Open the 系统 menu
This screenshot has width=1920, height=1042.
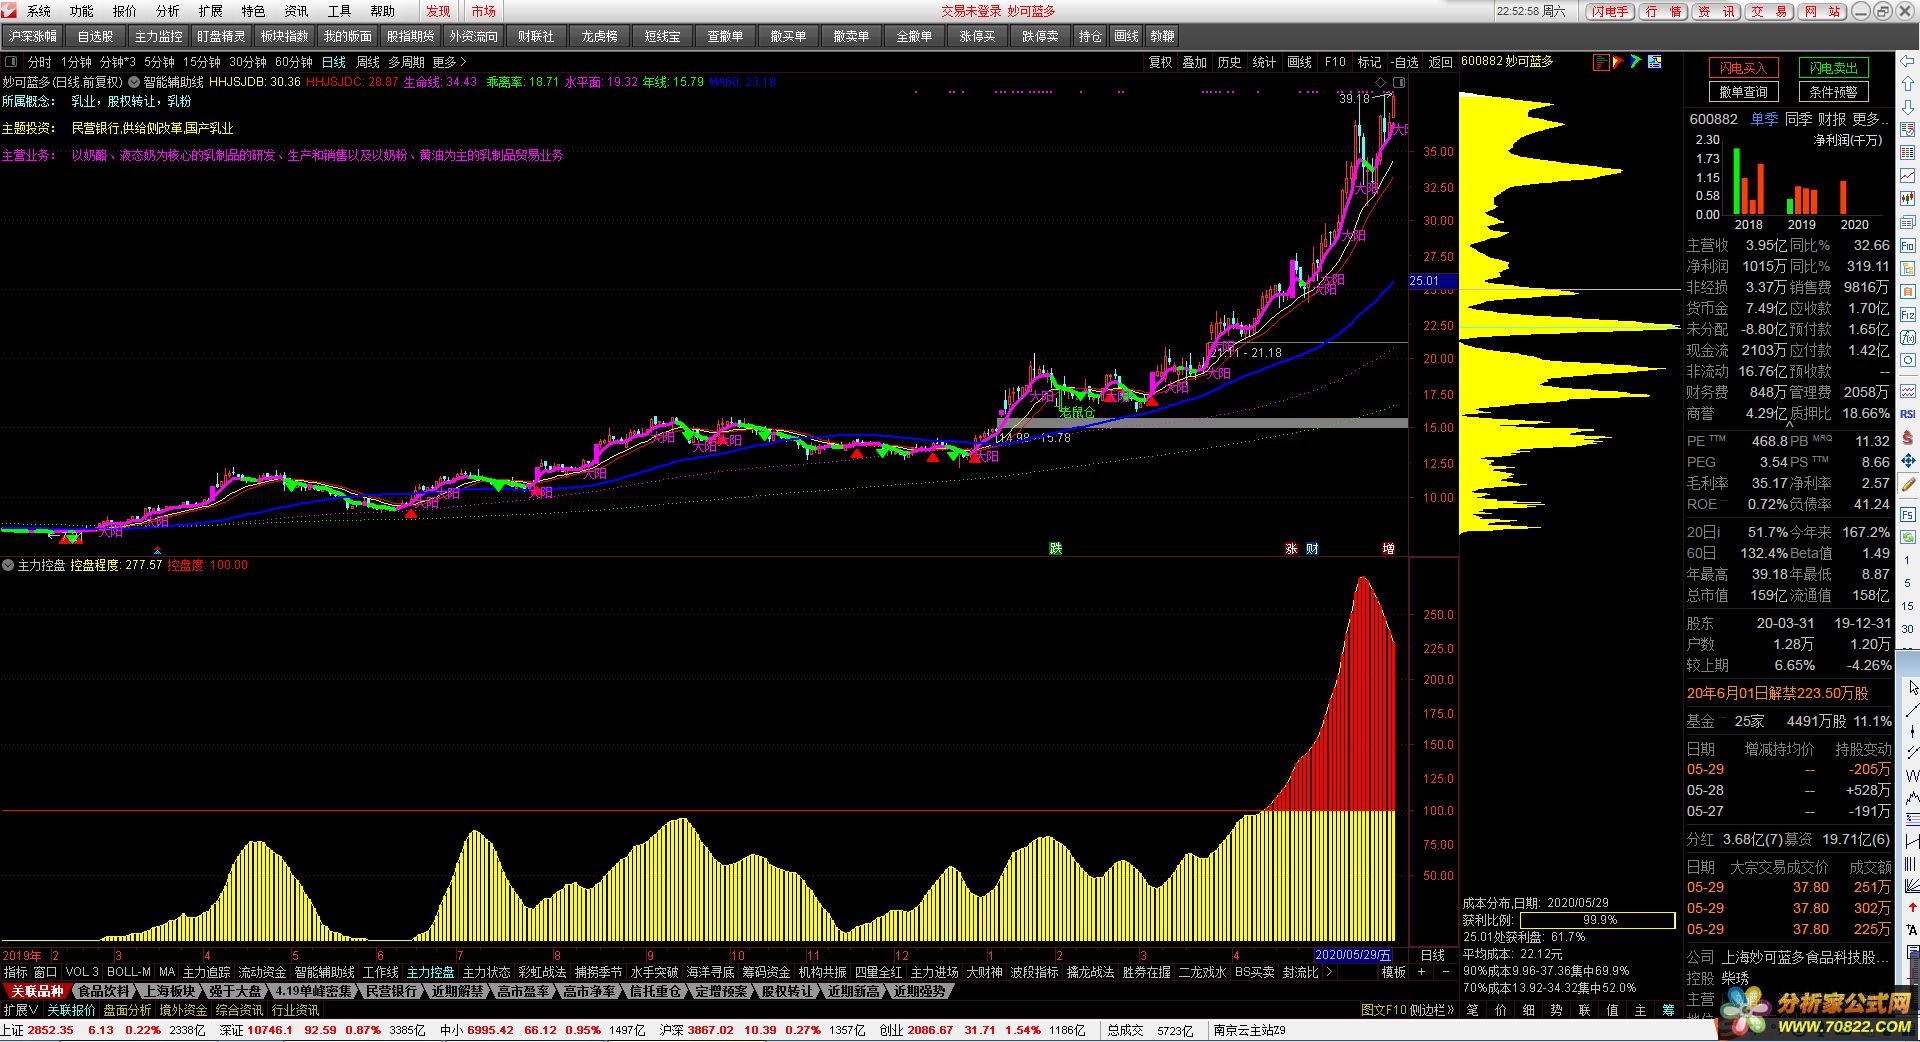point(39,11)
